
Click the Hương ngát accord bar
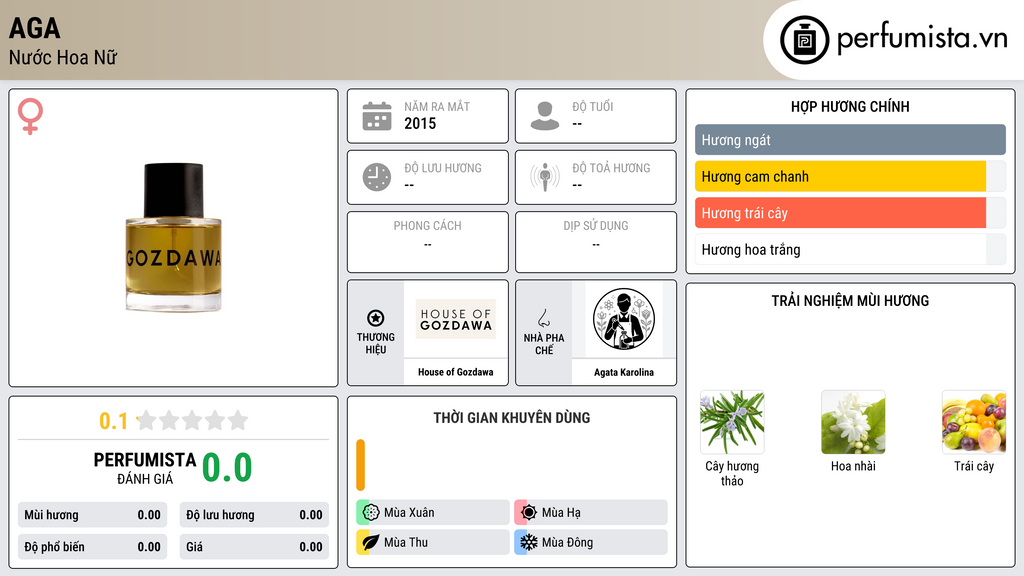(850, 140)
